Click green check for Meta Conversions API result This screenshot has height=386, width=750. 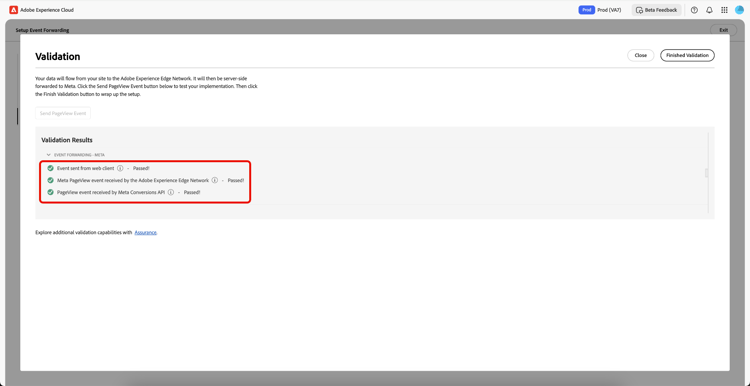click(x=50, y=192)
